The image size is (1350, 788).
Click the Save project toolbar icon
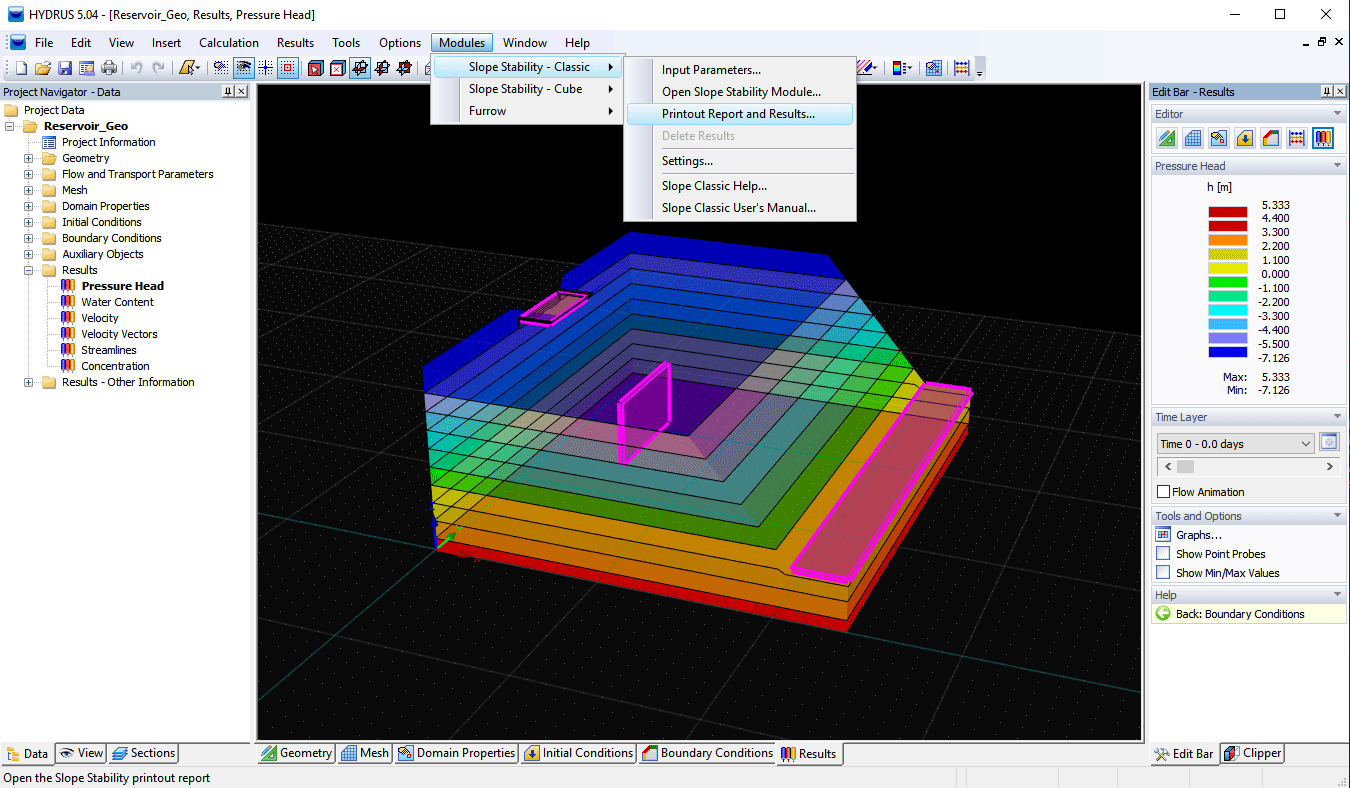coord(65,68)
